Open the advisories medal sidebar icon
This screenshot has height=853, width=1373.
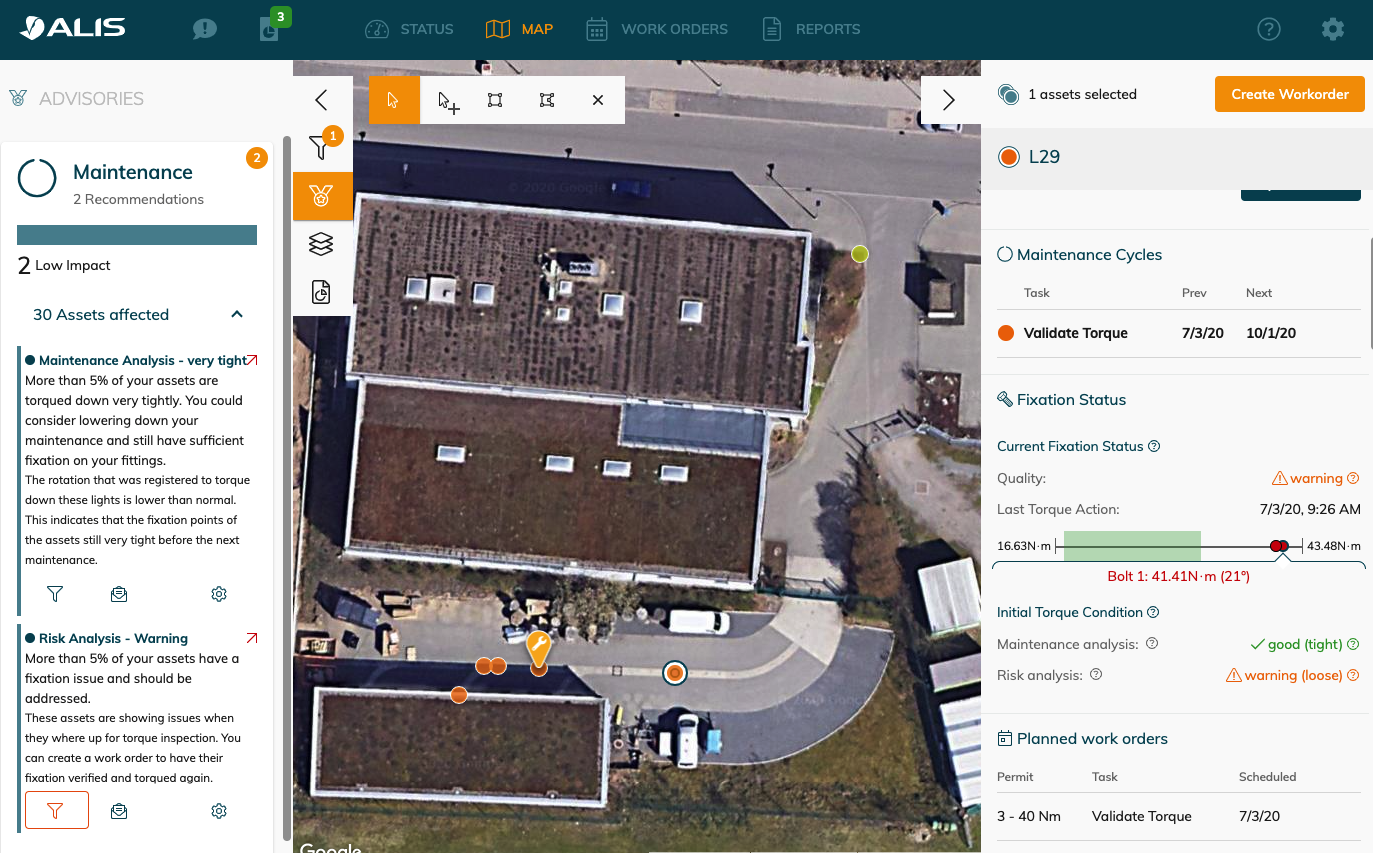[x=322, y=196]
